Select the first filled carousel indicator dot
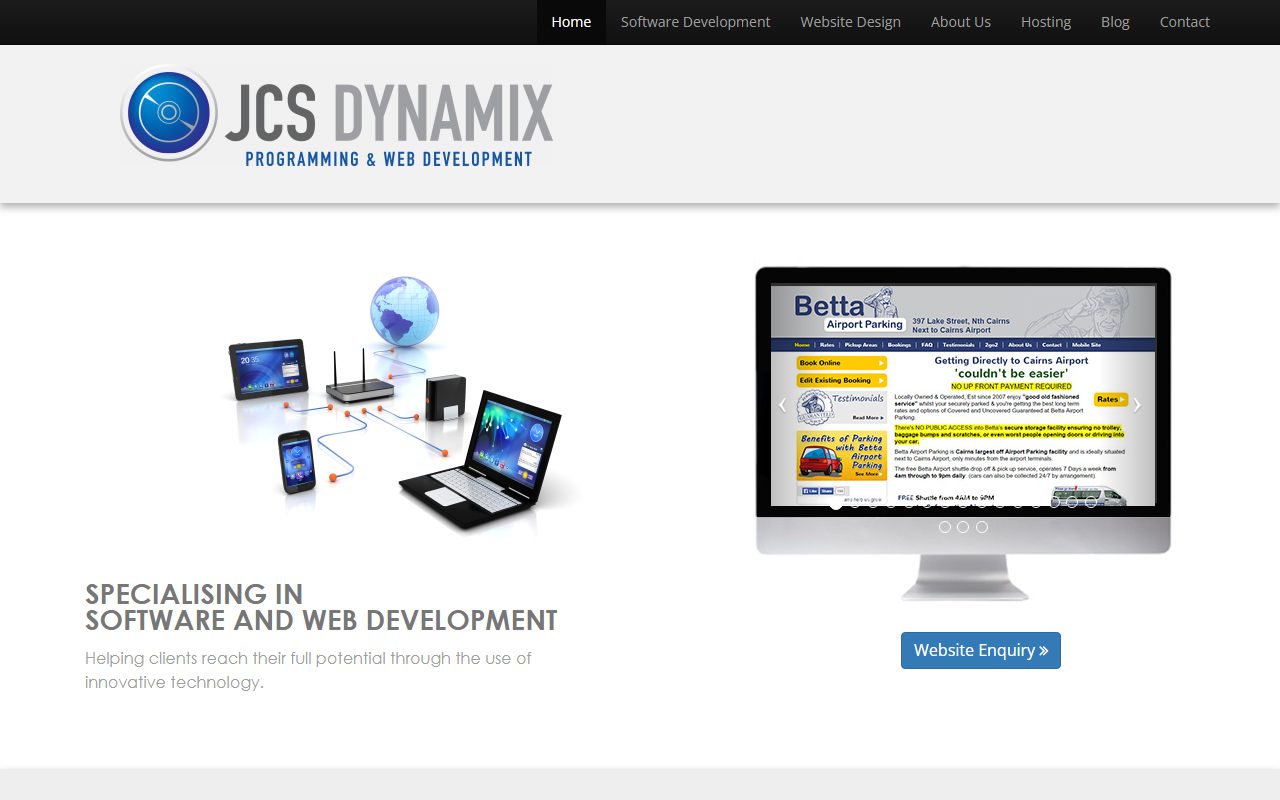This screenshot has height=800, width=1280. (x=836, y=503)
